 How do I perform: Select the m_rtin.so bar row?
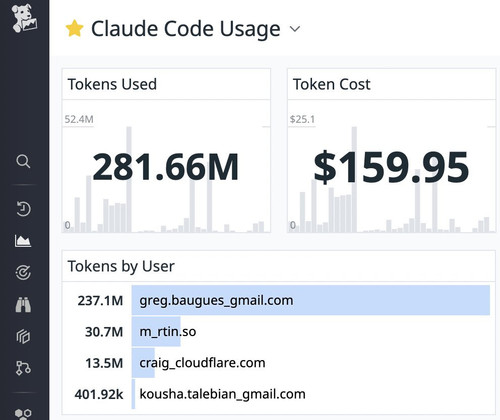278,332
